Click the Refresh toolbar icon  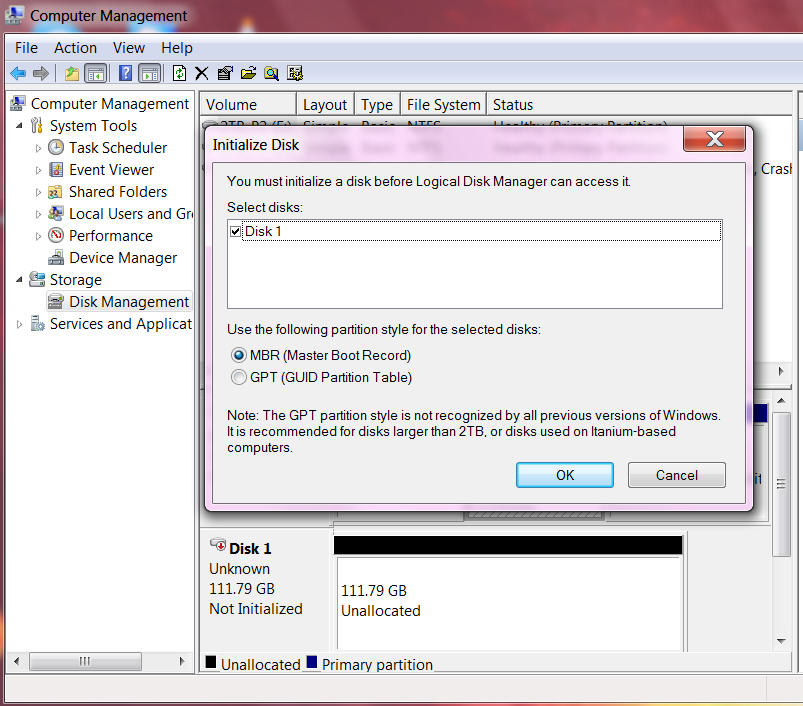(x=179, y=73)
